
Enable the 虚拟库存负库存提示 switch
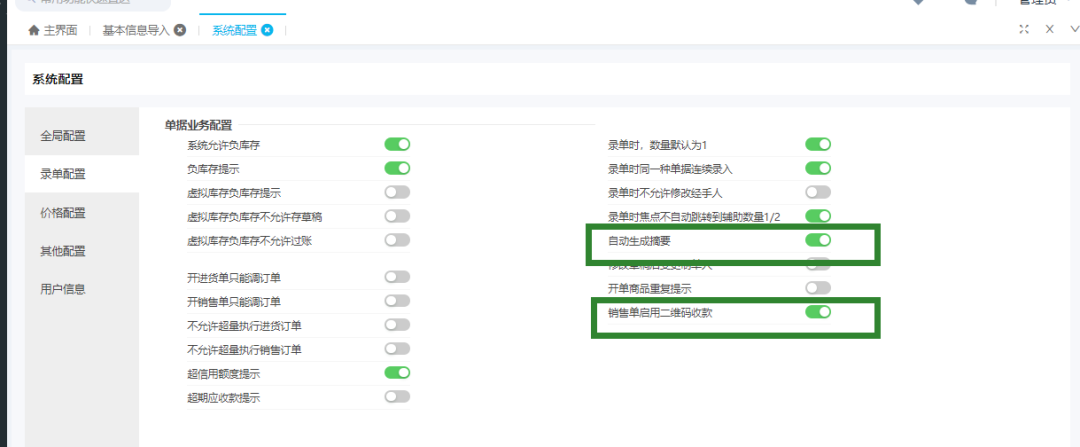(397, 192)
